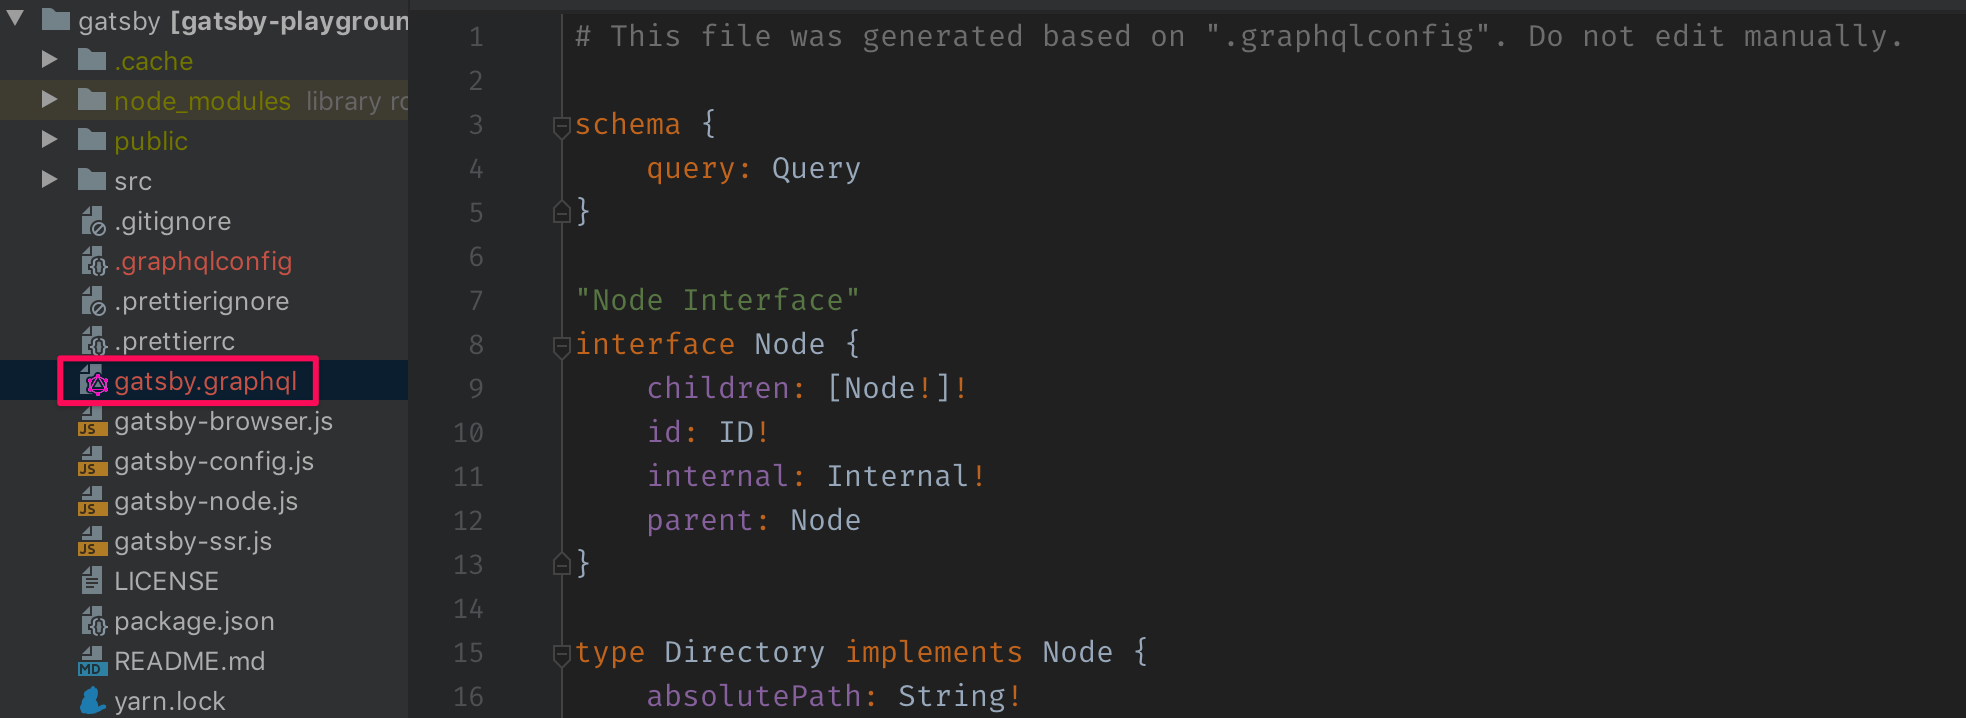
Task: Fold the schema block at line 3
Action: [561, 125]
